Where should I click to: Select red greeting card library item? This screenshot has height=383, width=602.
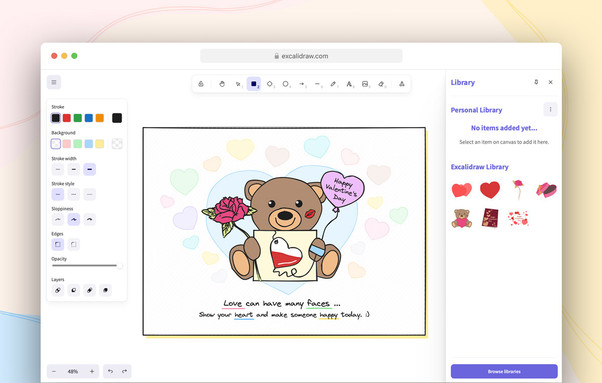[x=490, y=218]
